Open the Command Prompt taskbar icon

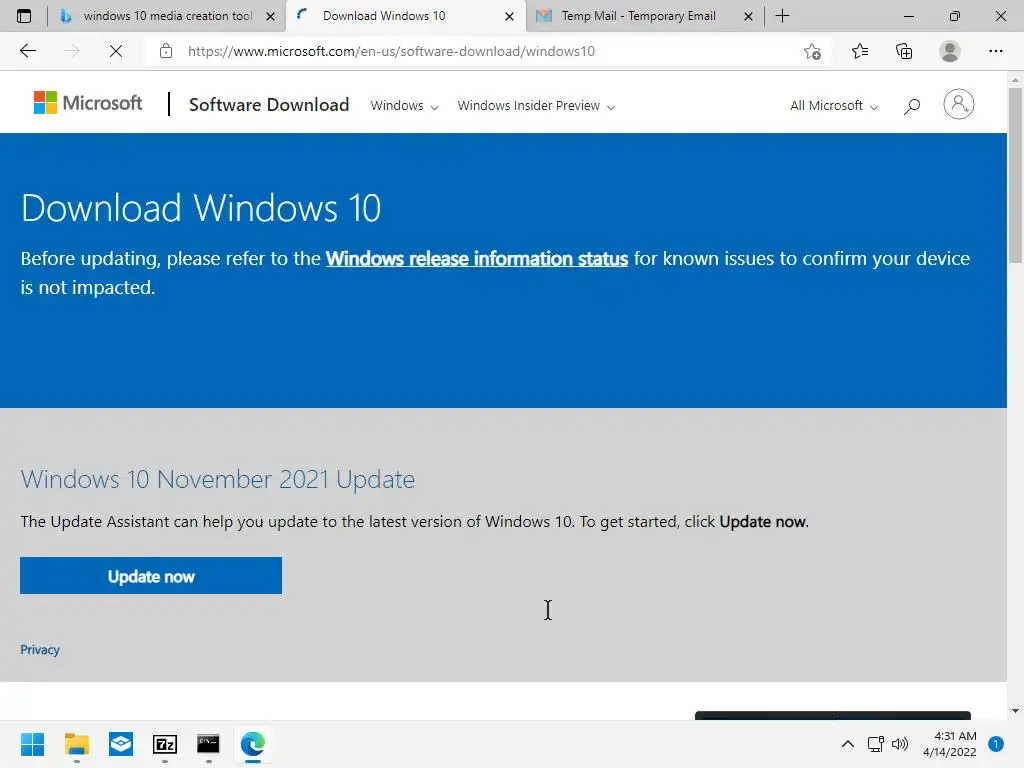coord(208,744)
